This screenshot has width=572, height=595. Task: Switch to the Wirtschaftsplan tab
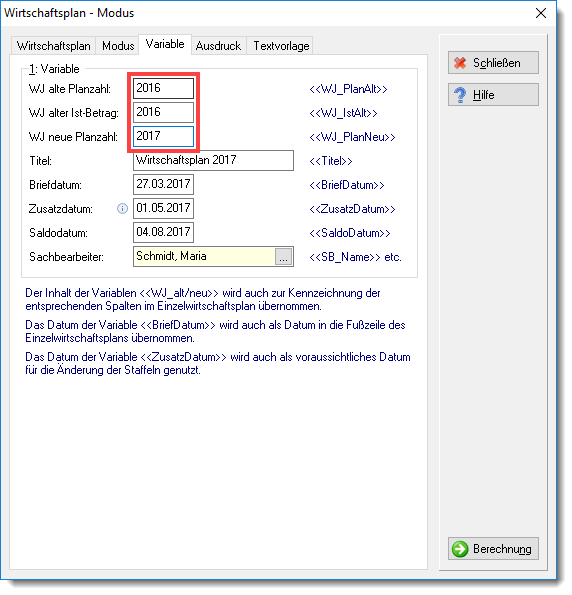[x=54, y=46]
